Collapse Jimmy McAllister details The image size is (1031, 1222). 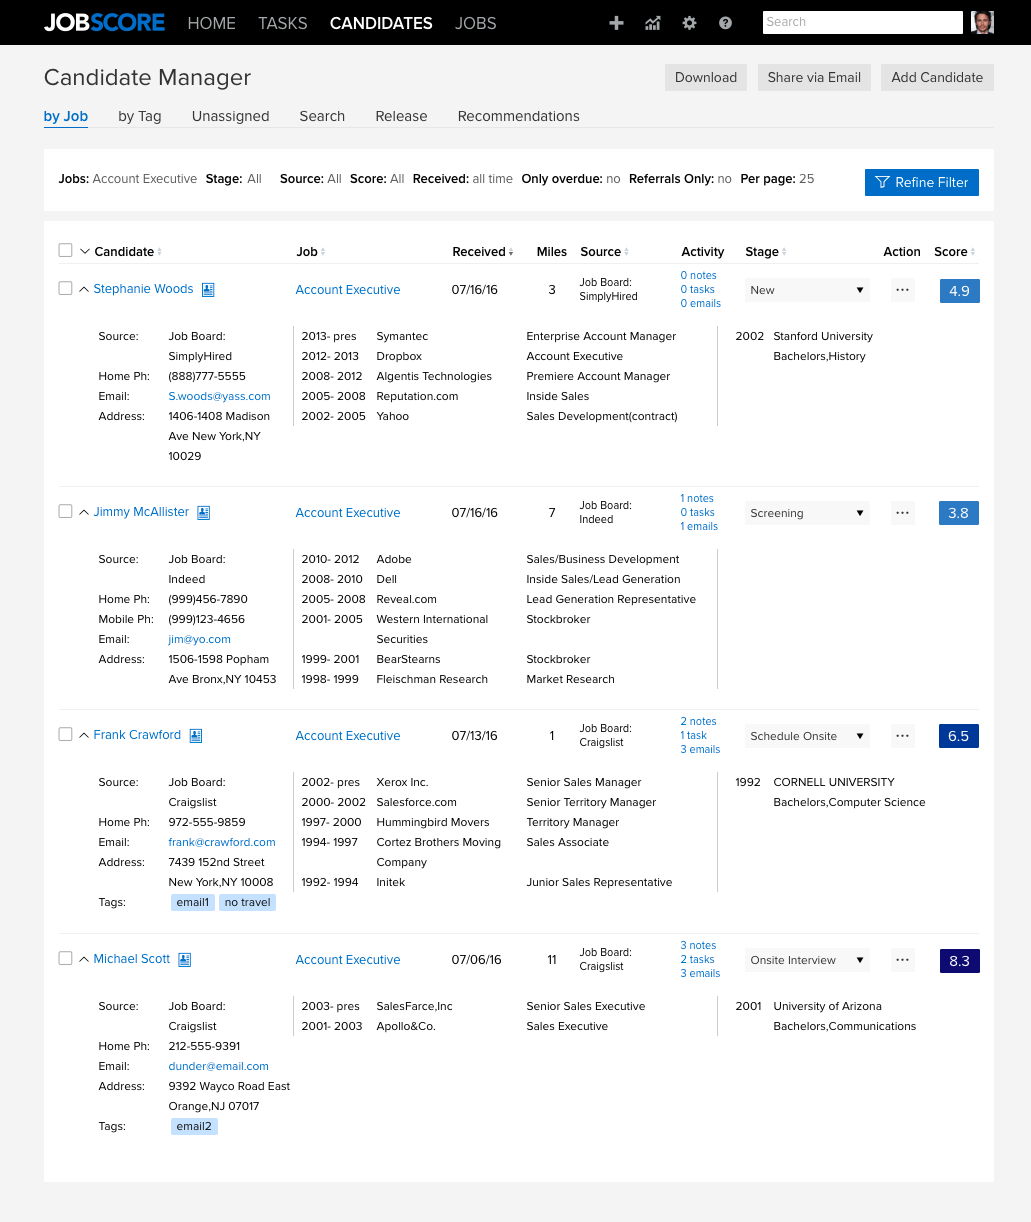pos(84,512)
